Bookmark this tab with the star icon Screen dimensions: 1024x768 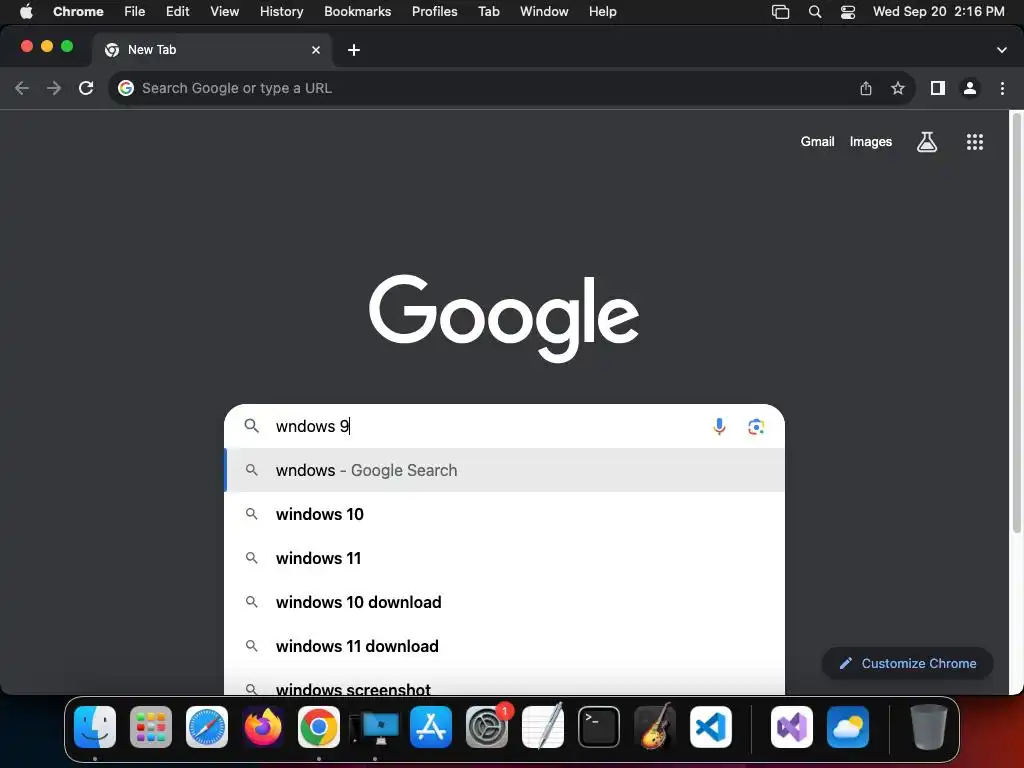898,88
